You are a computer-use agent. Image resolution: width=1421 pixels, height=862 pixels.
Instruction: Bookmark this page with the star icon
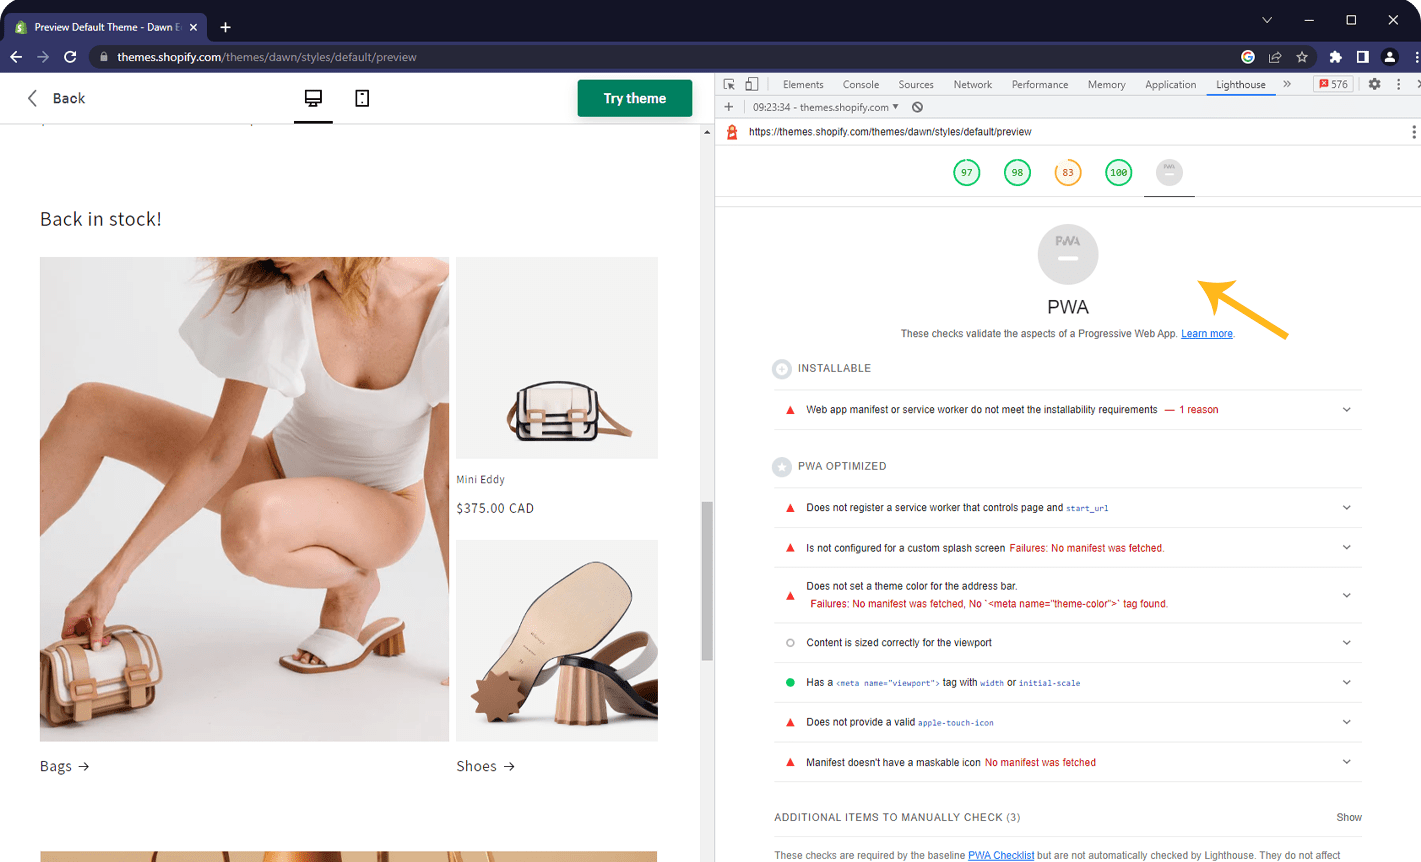(1302, 57)
